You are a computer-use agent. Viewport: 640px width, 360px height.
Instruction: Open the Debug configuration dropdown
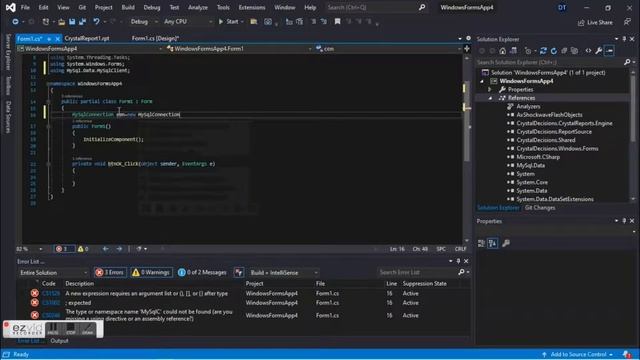(x=144, y=22)
